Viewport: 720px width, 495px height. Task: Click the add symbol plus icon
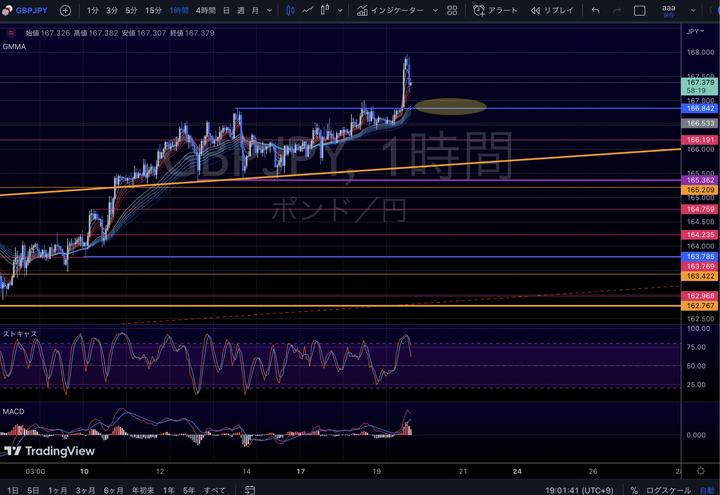(66, 10)
